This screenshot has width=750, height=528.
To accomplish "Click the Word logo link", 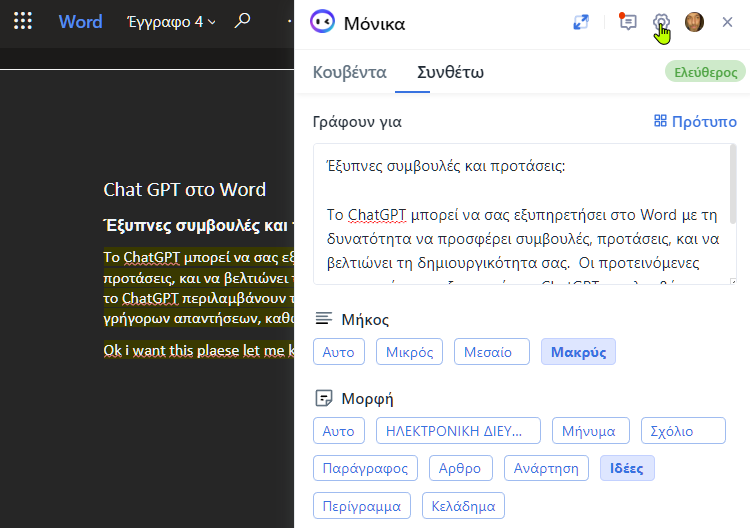I will (80, 22).
